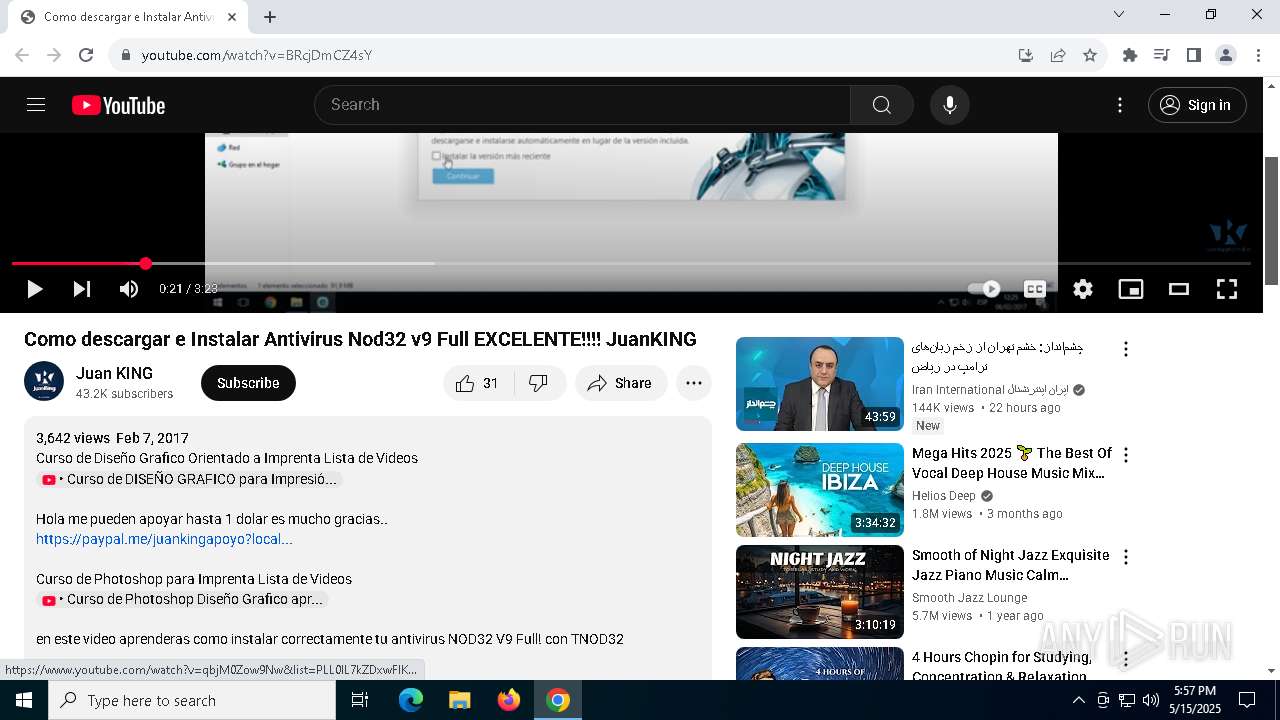This screenshot has height=720, width=1280.
Task: Open Mega Hits 2025 video title
Action: (1011, 463)
